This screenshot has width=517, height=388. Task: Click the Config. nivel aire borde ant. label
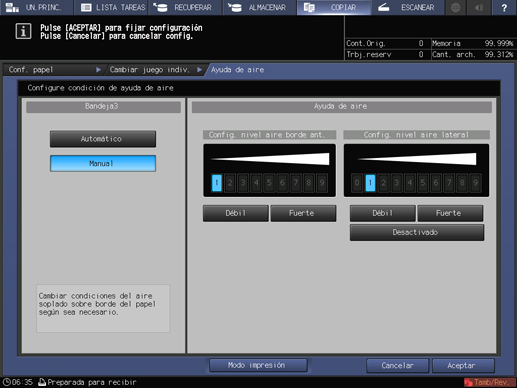(x=269, y=135)
